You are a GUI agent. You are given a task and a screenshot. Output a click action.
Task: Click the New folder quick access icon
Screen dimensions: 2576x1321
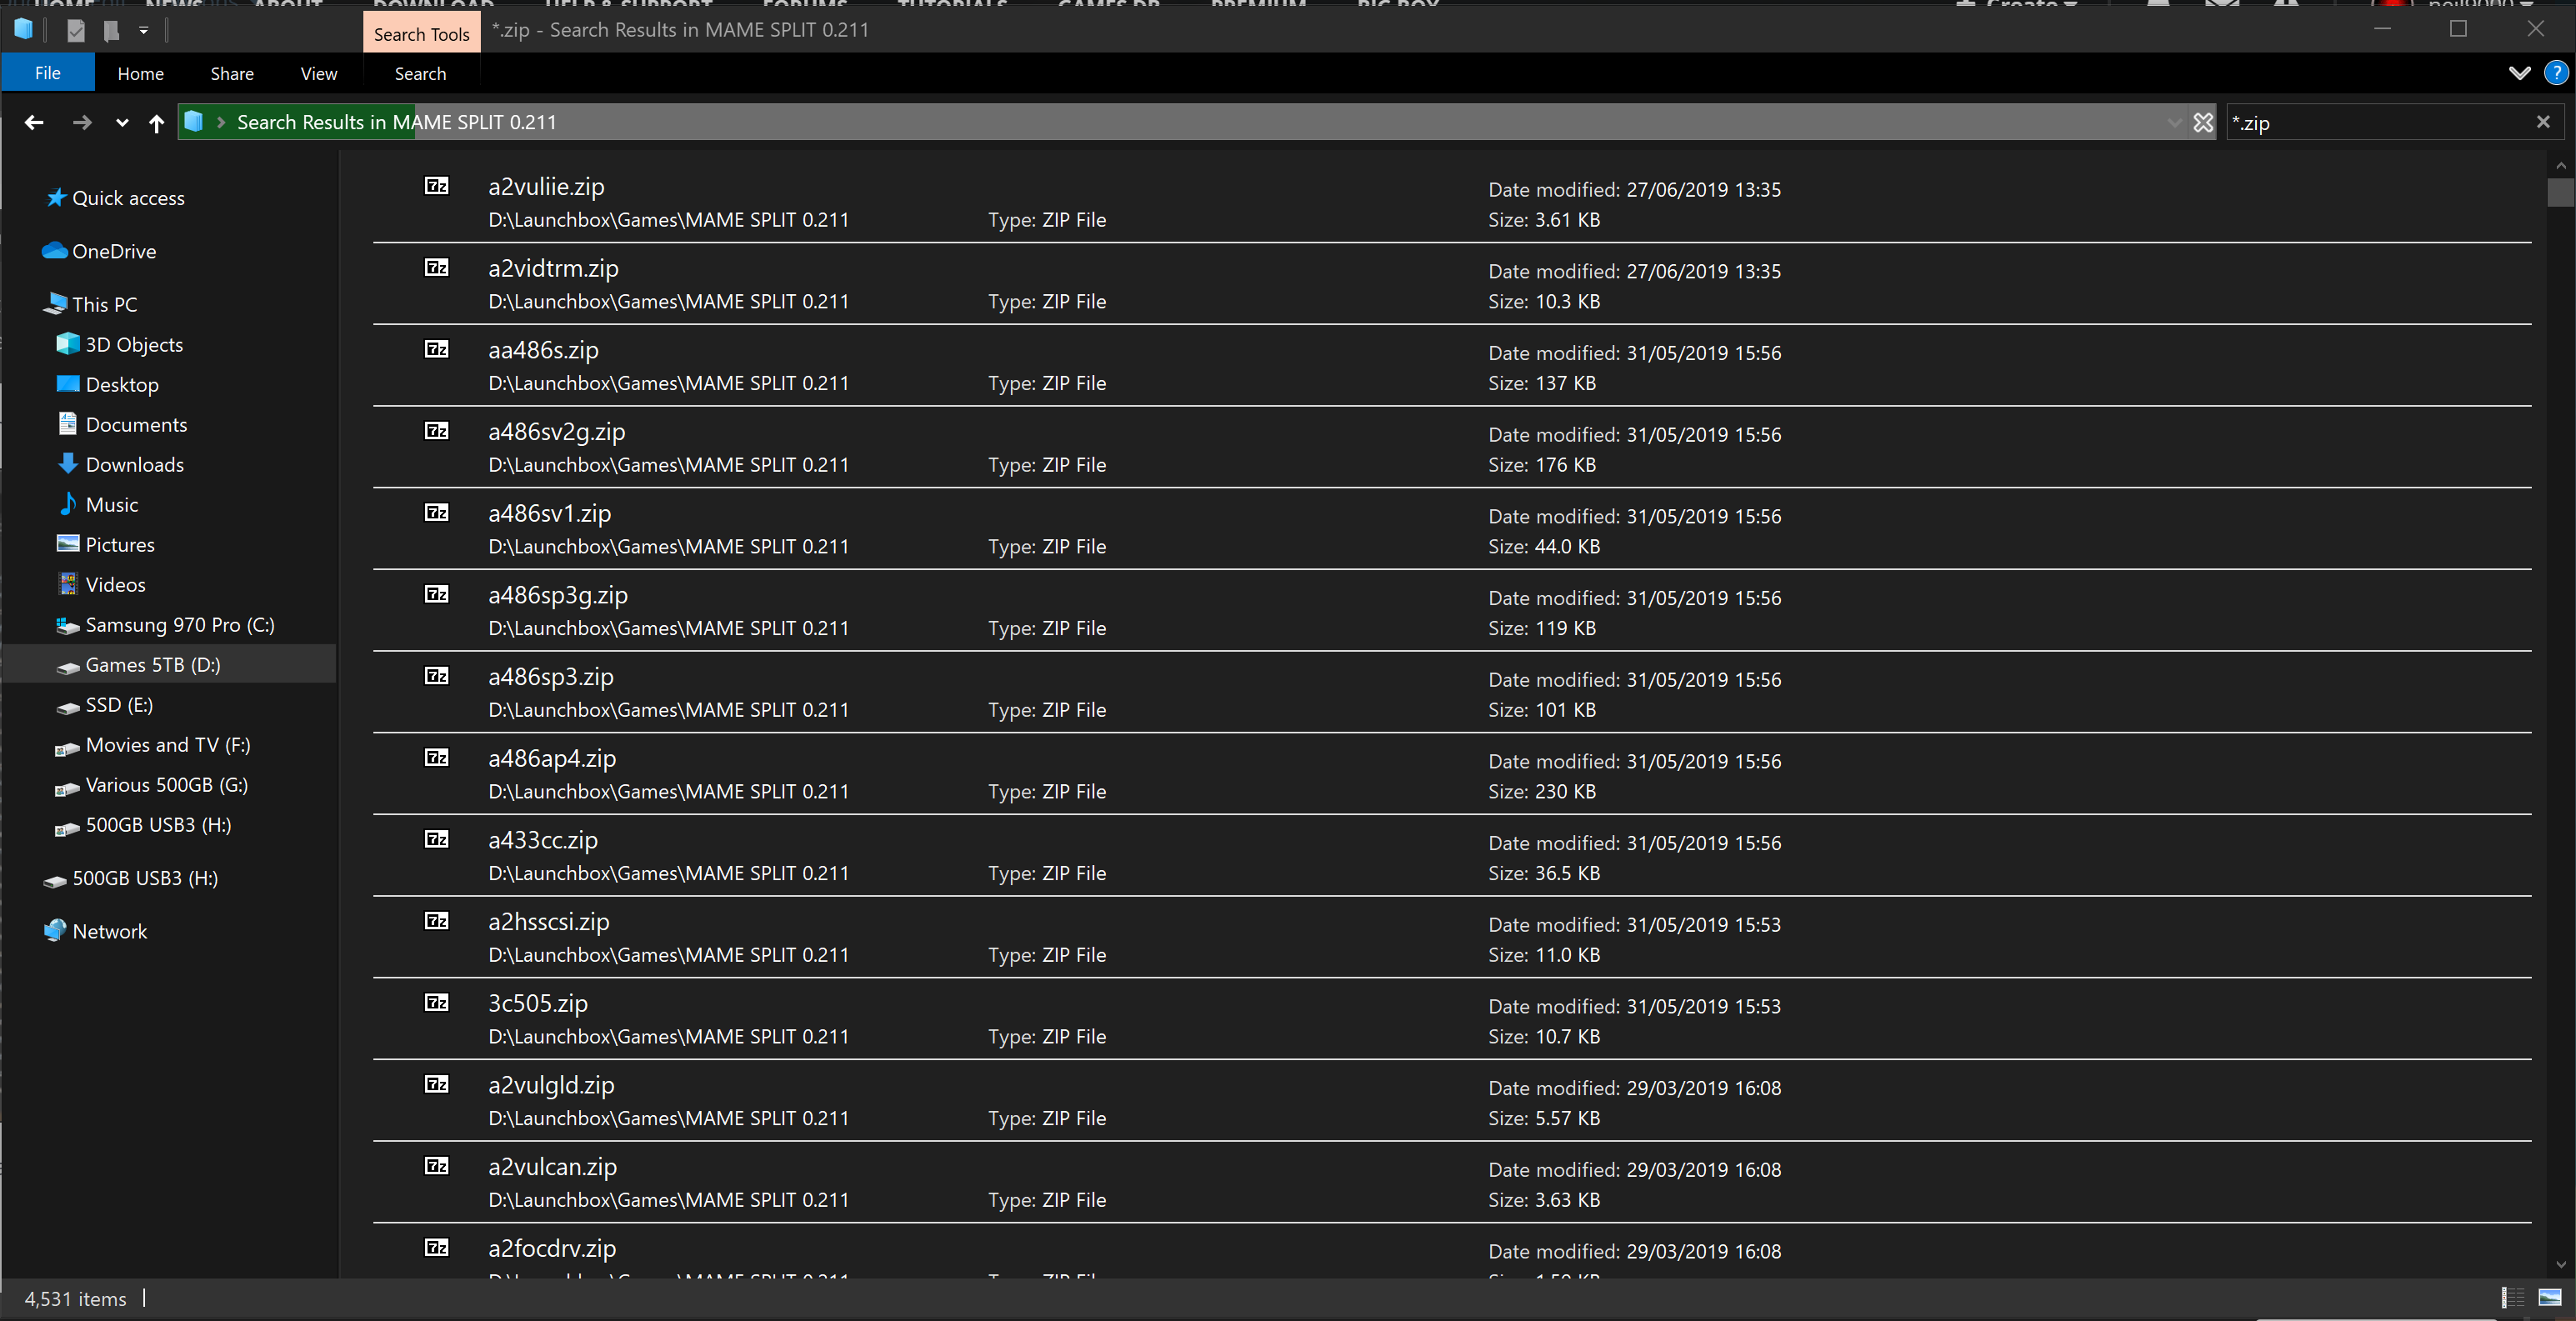coord(111,31)
